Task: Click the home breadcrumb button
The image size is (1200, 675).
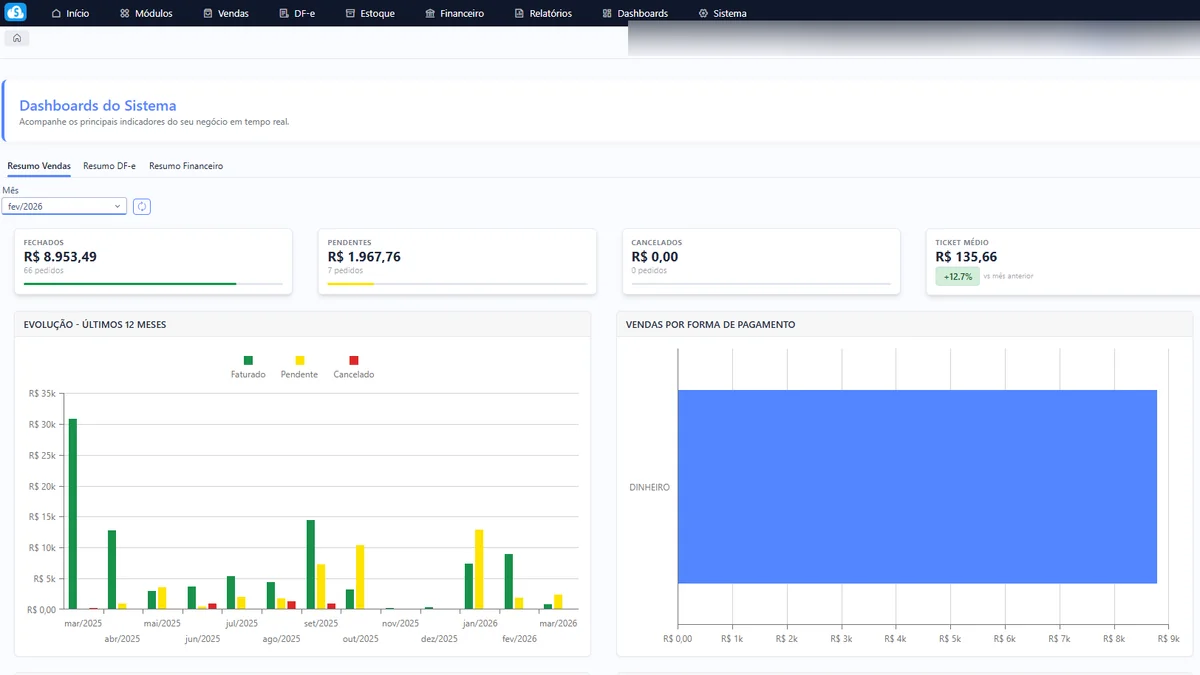Action: coord(16,36)
